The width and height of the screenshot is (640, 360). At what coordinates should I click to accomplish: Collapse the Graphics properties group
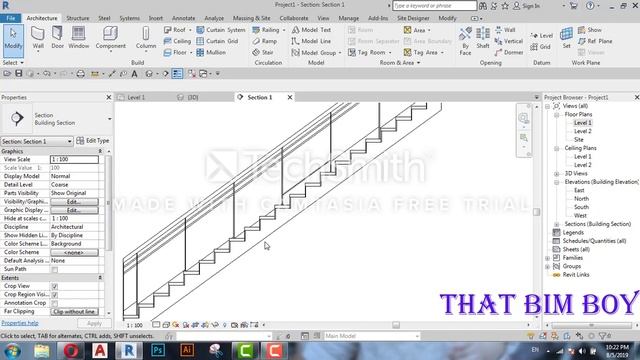click(100, 151)
